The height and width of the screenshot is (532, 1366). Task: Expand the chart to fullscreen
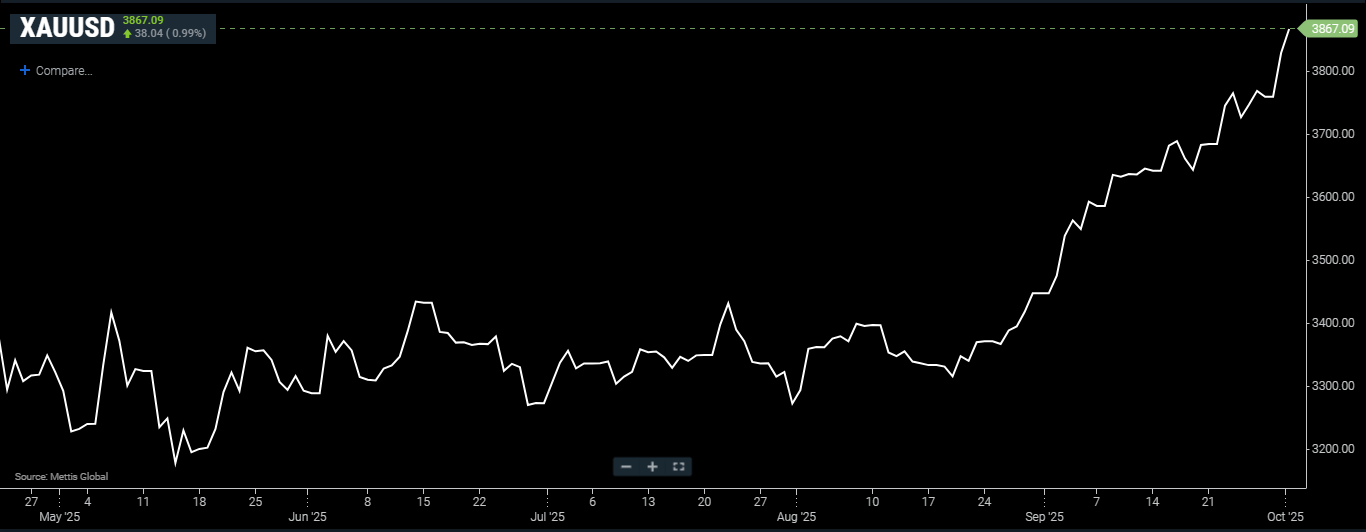pos(678,467)
